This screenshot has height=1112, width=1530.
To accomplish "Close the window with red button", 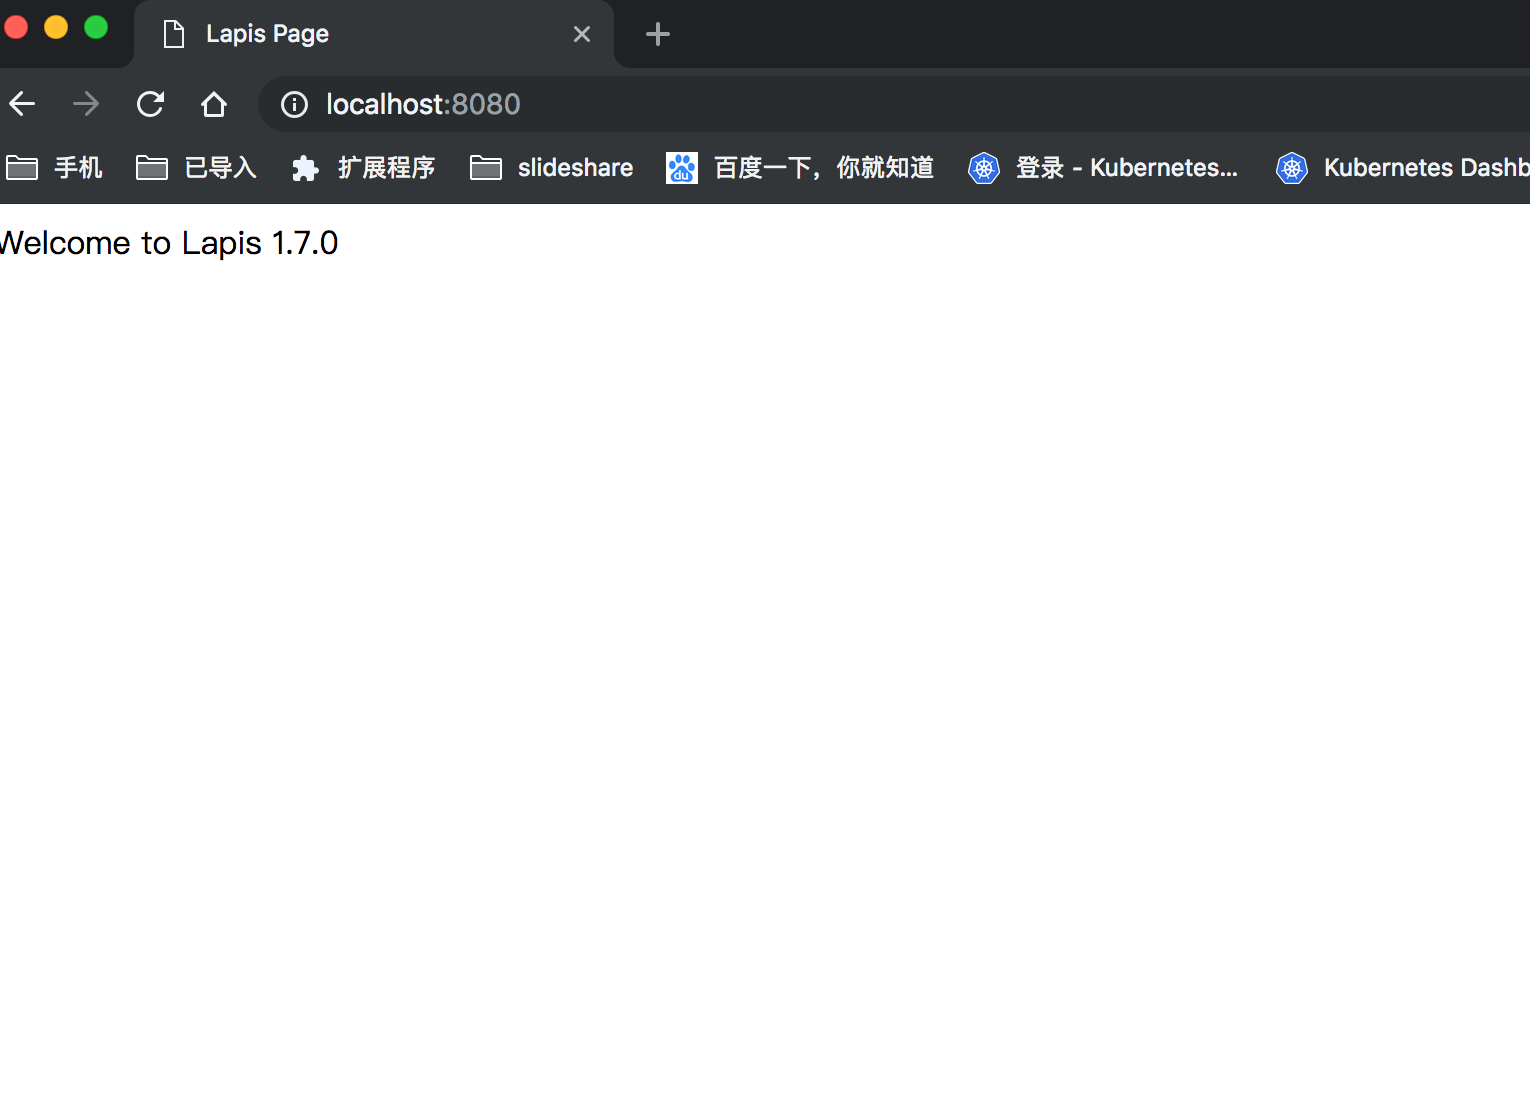I will point(16,27).
